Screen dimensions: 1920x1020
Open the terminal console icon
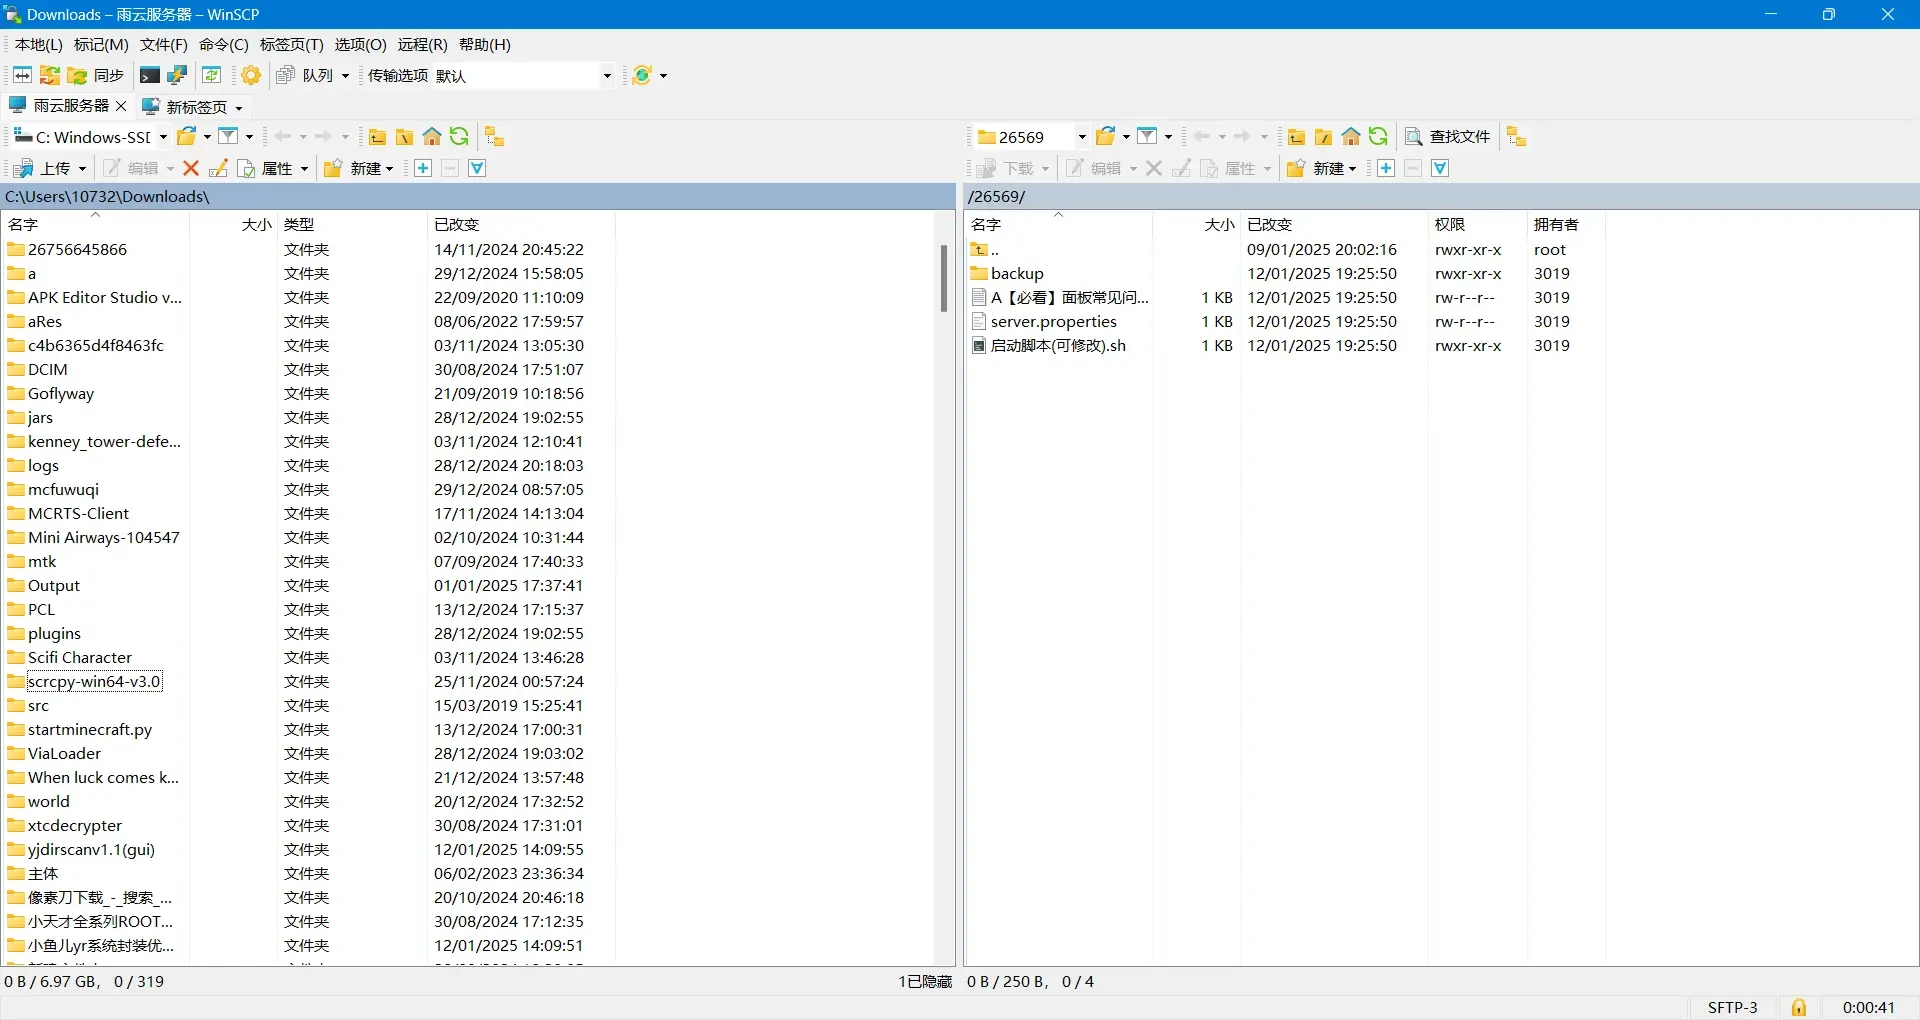coord(149,75)
